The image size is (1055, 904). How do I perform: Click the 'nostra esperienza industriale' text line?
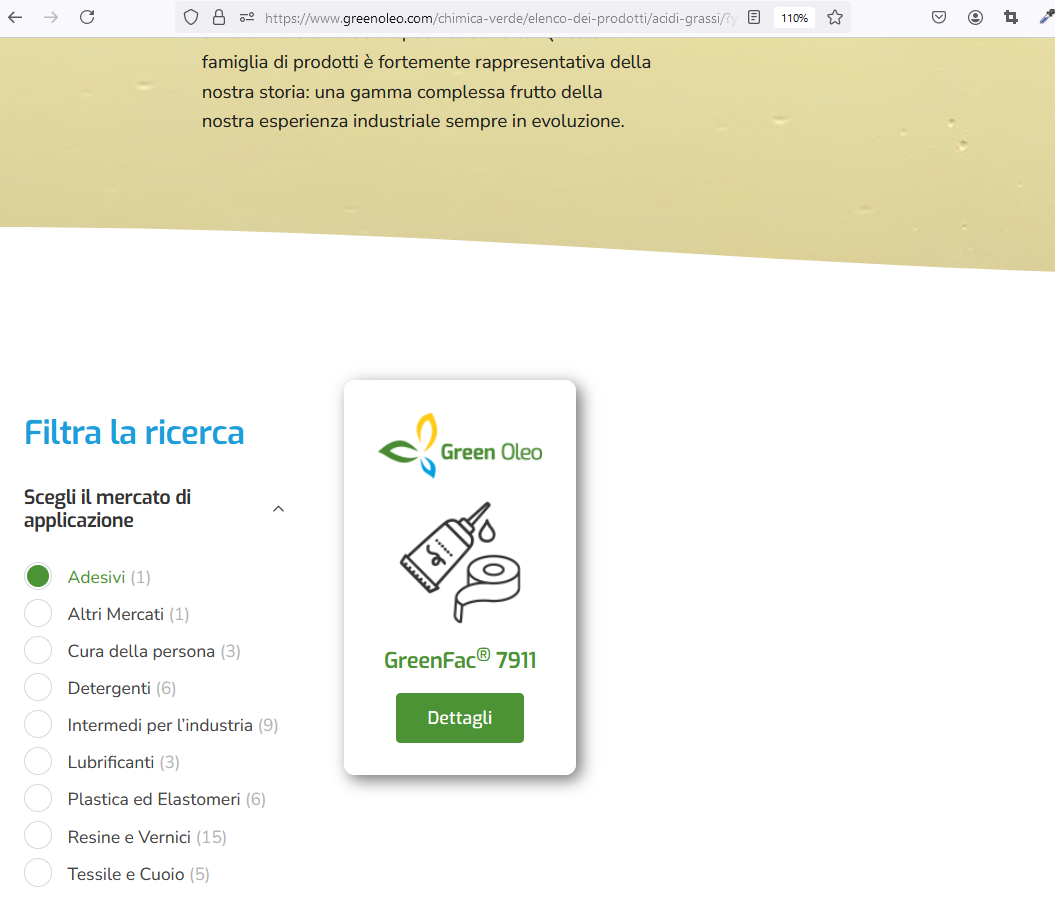coord(413,121)
